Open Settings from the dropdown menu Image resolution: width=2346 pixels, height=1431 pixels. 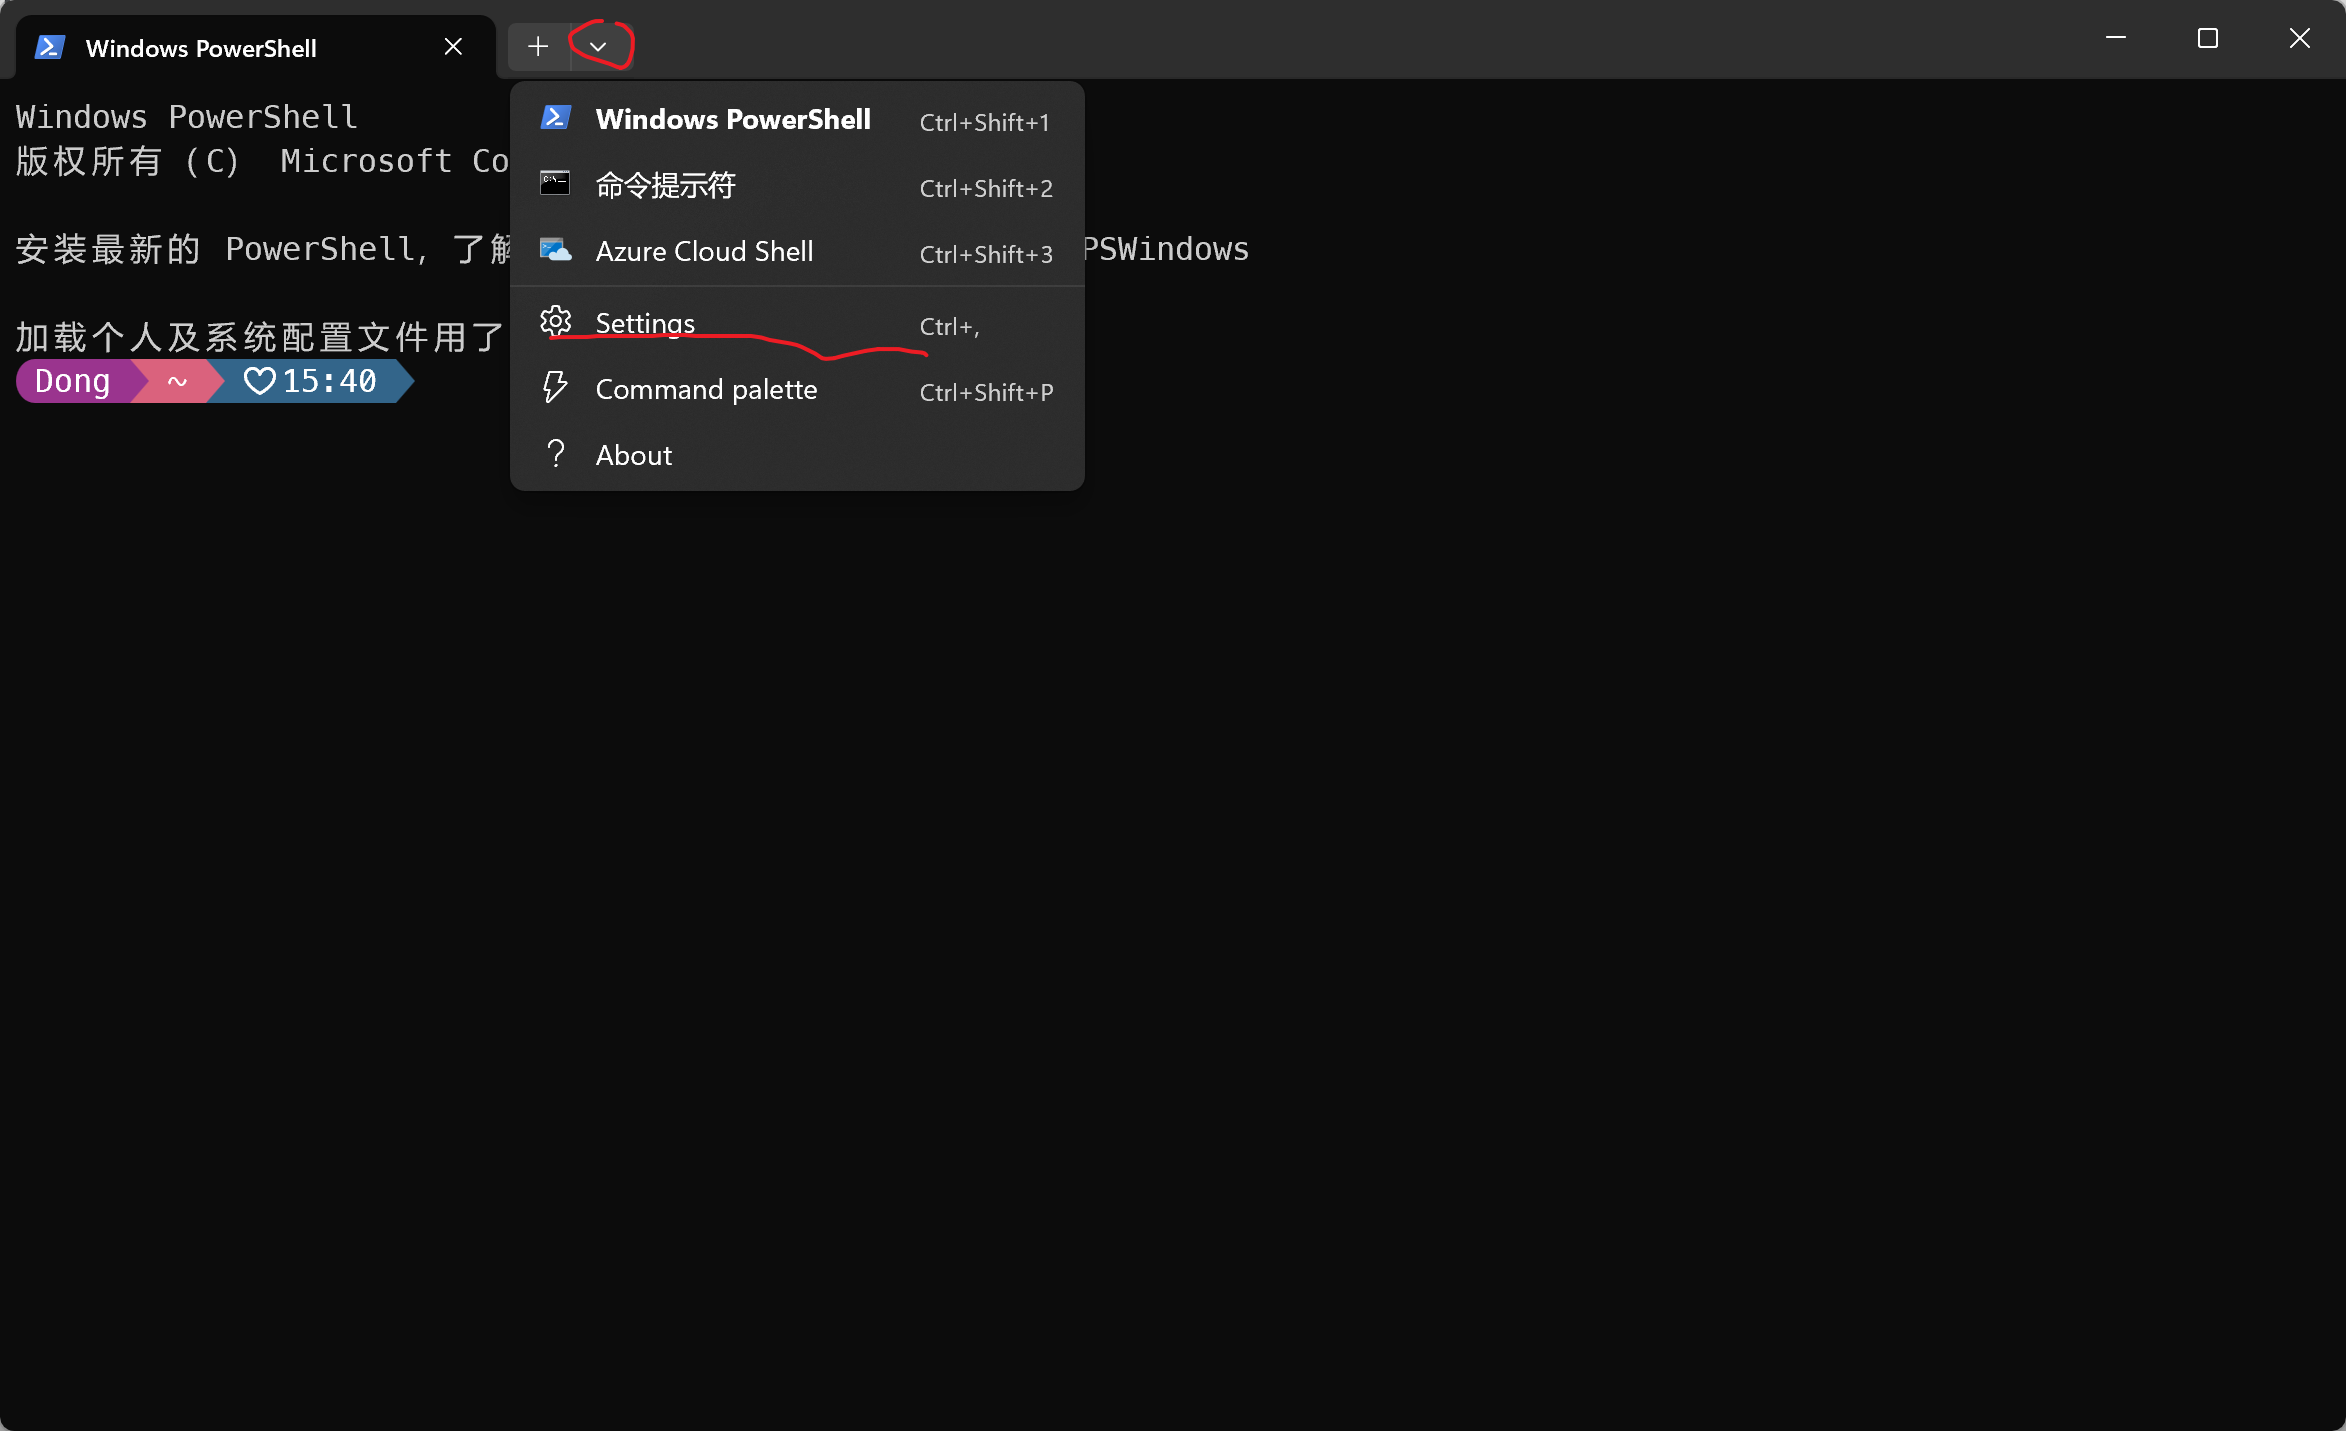point(645,324)
